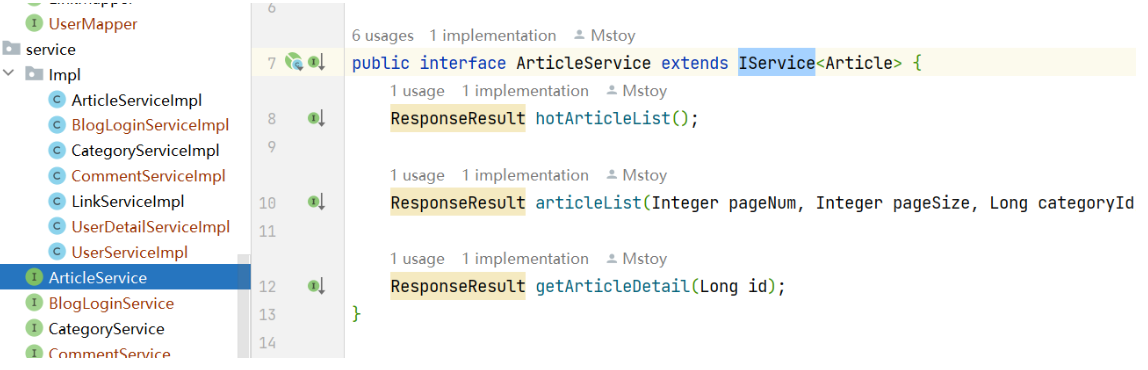Image resolution: width=1148 pixels, height=370 pixels.
Task: Click class icon beside ArticleServiceImpl
Action: tap(56, 100)
